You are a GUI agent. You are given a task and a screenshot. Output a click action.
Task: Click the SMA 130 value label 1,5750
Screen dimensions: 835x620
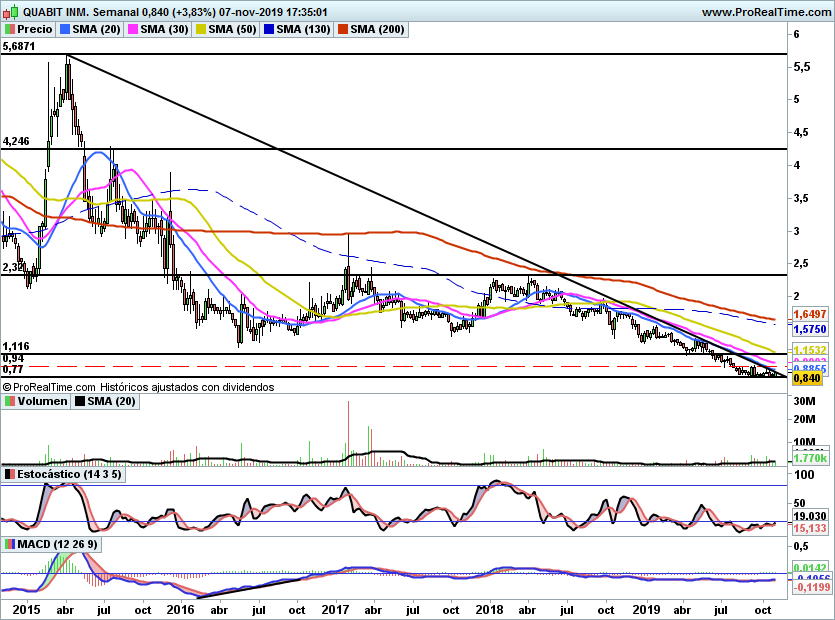click(x=810, y=329)
